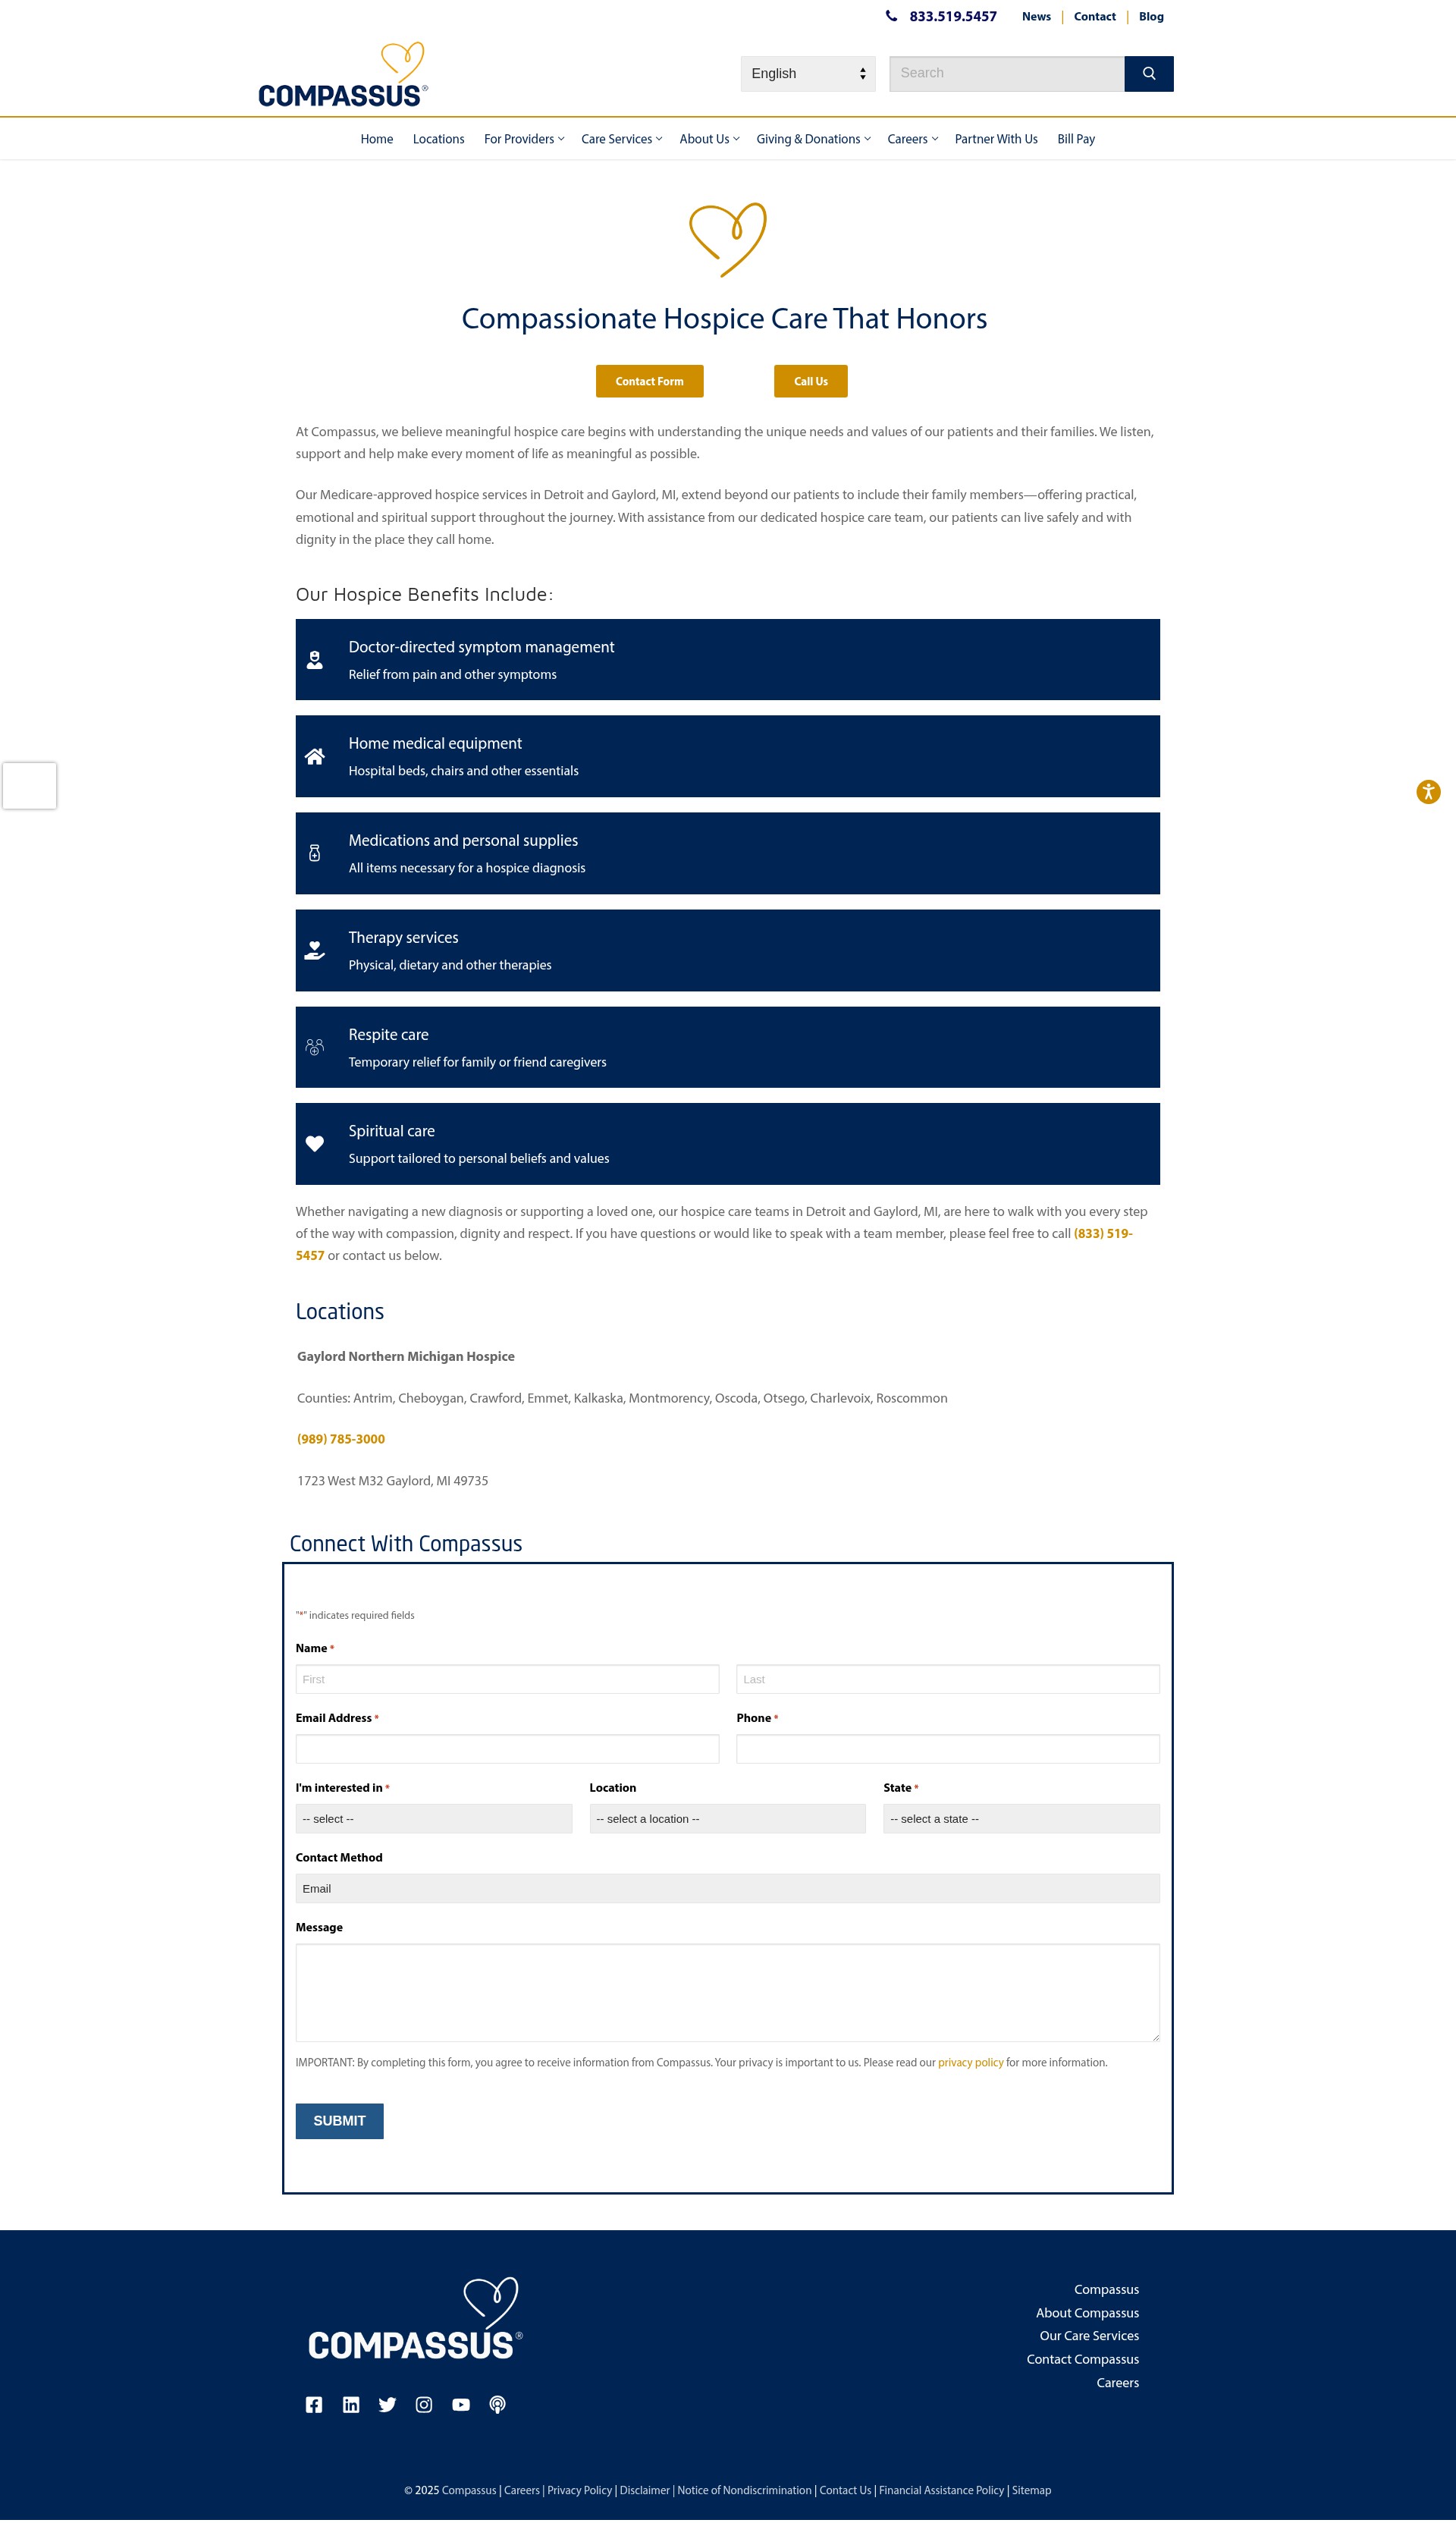Click the (833) 519-5457 paragraph link
Image resolution: width=1456 pixels, height=2523 pixels.
pos(1103,1234)
